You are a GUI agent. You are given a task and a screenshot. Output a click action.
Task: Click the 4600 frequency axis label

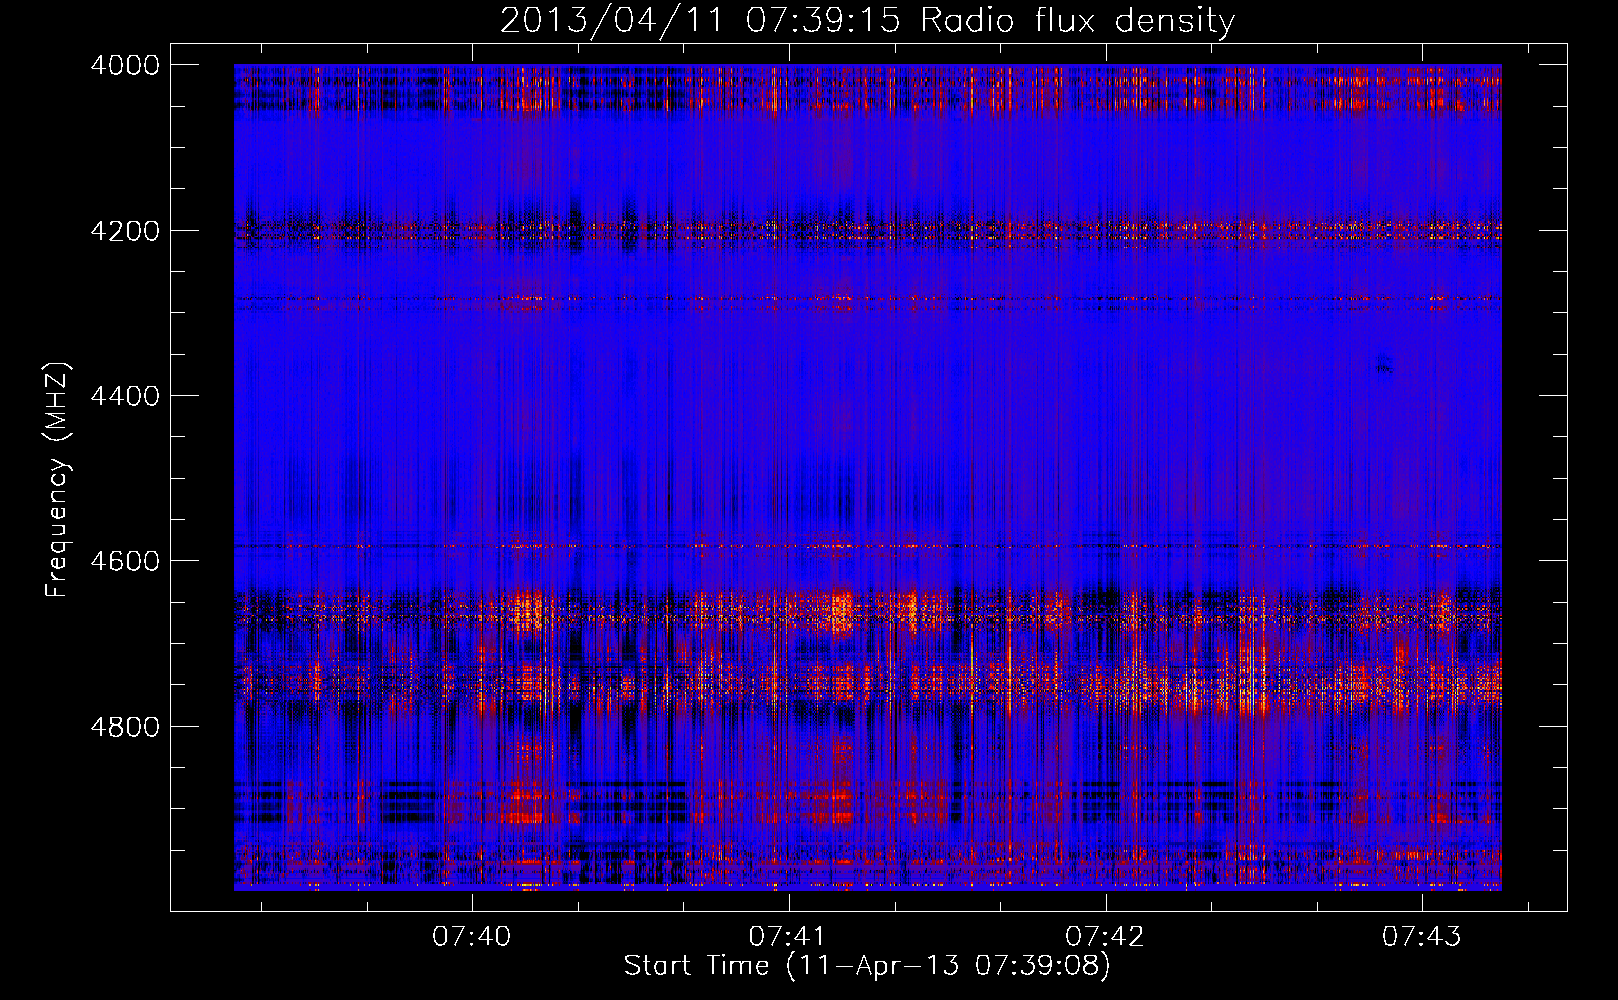(125, 561)
